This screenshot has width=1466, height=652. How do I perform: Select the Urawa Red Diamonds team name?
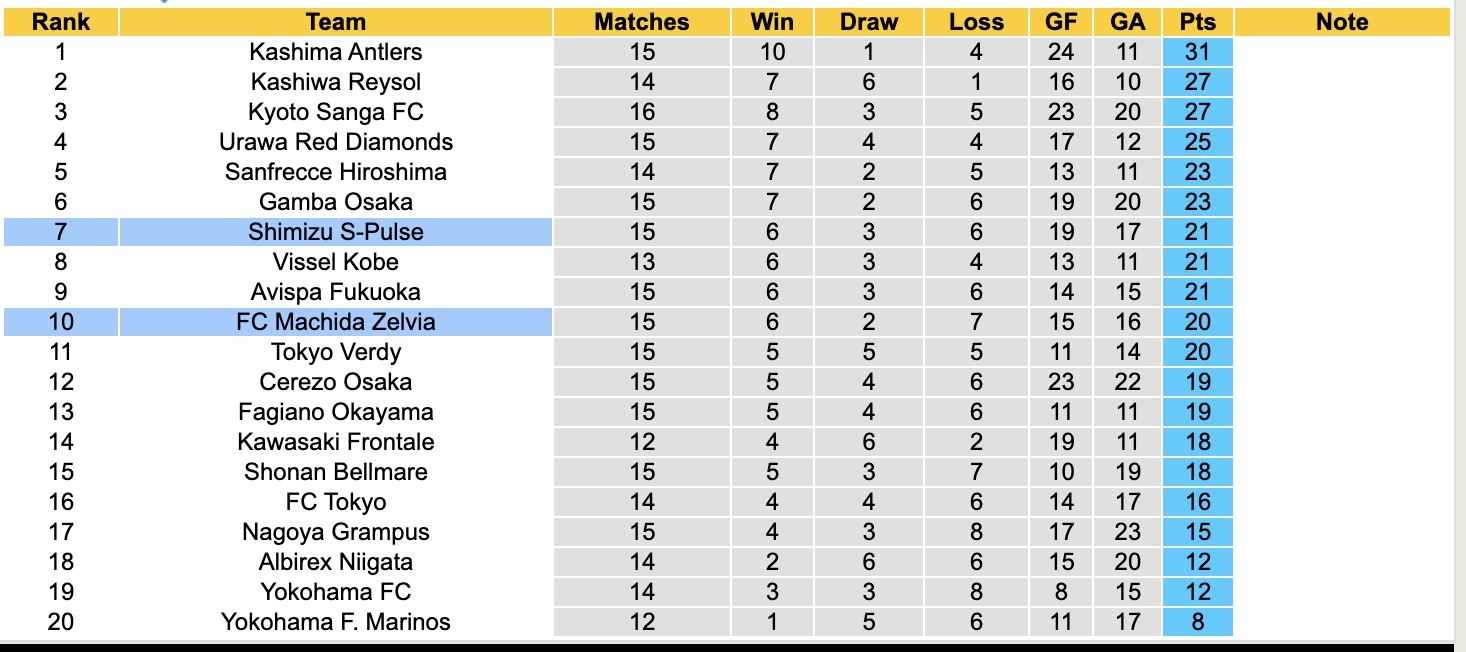click(x=336, y=142)
